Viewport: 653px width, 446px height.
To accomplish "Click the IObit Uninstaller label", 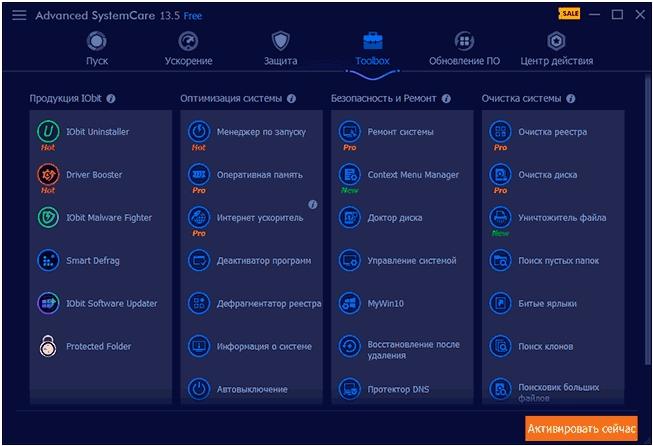I will click(x=97, y=132).
